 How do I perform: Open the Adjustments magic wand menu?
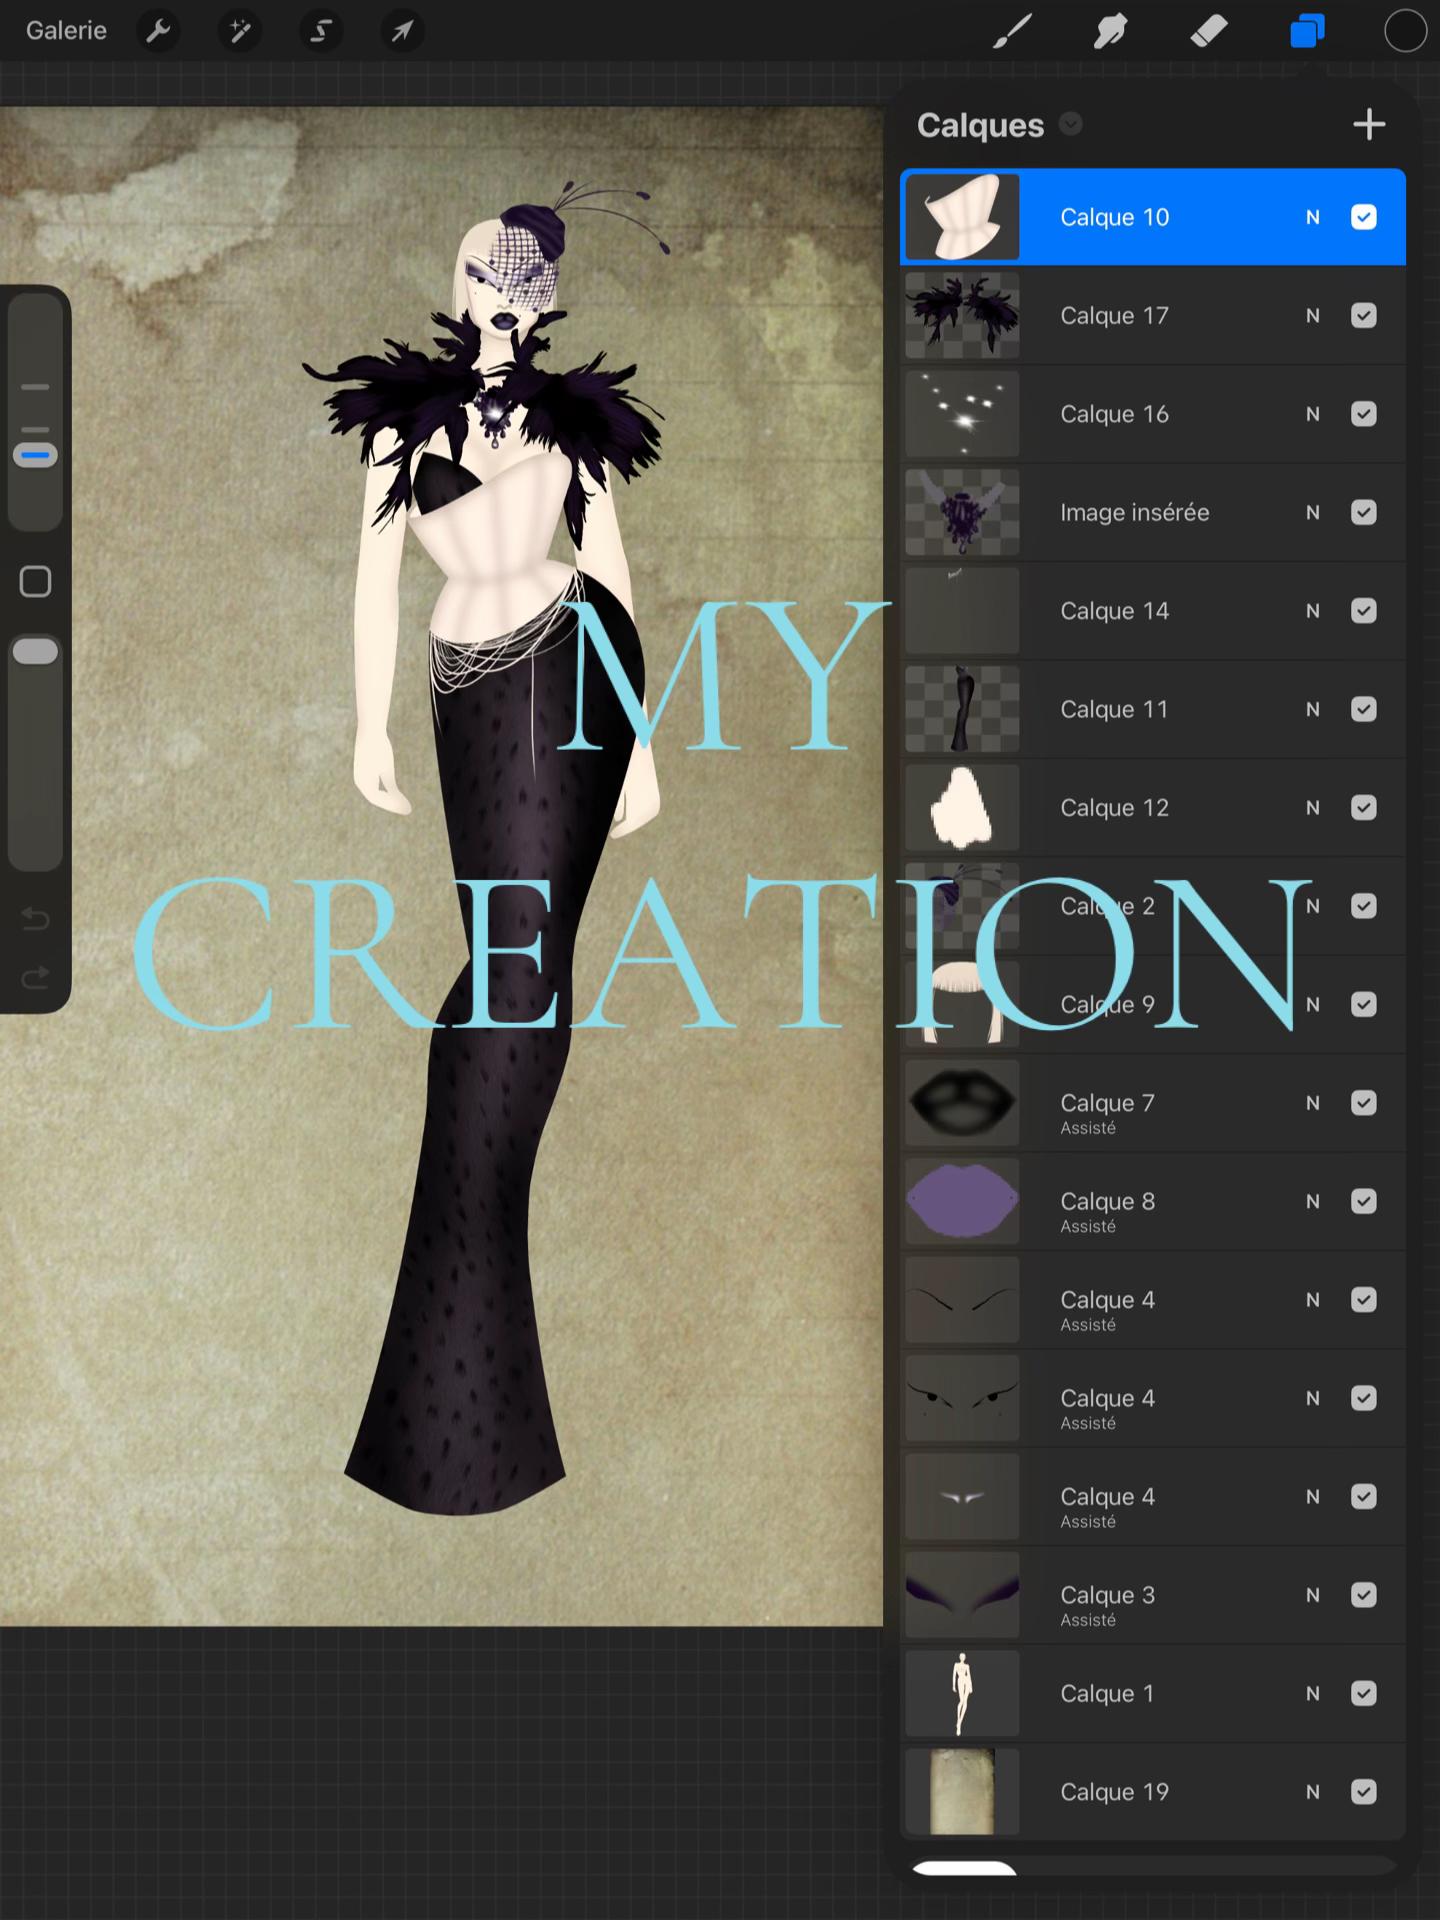pyautogui.click(x=240, y=32)
